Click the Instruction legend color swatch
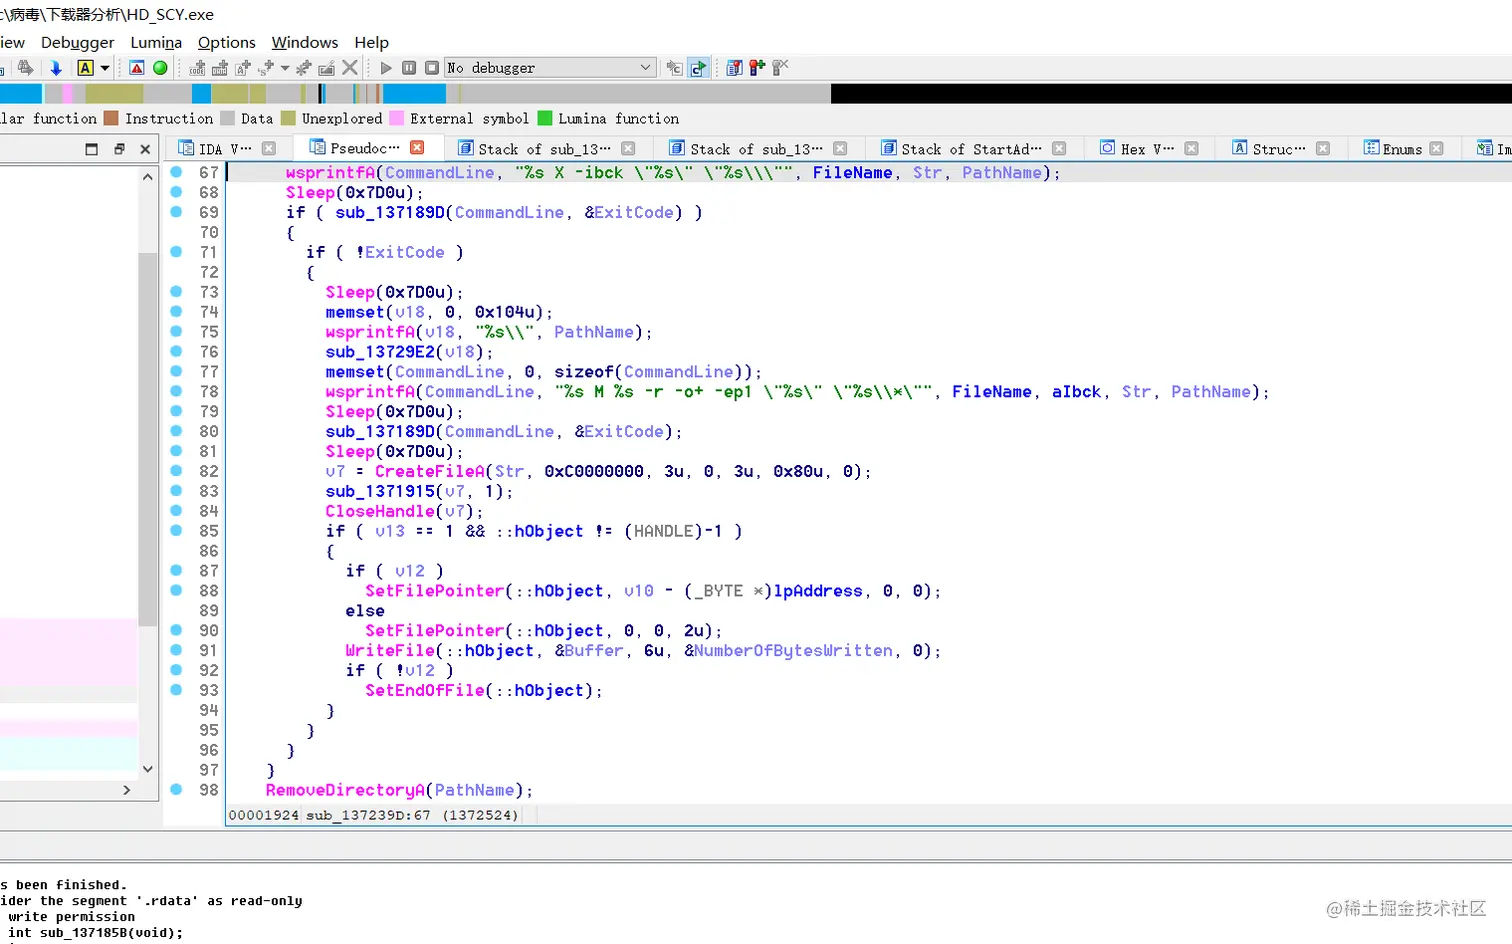This screenshot has width=1512, height=944. (x=111, y=118)
